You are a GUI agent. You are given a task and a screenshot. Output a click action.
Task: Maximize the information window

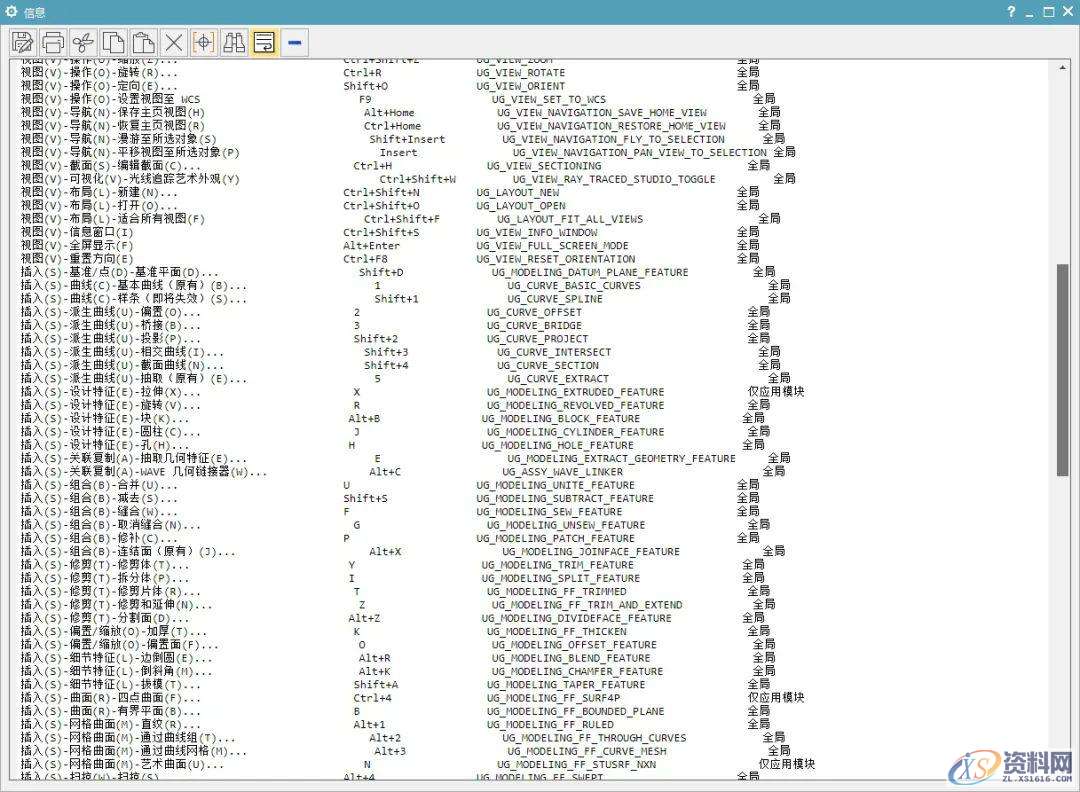point(1049,12)
